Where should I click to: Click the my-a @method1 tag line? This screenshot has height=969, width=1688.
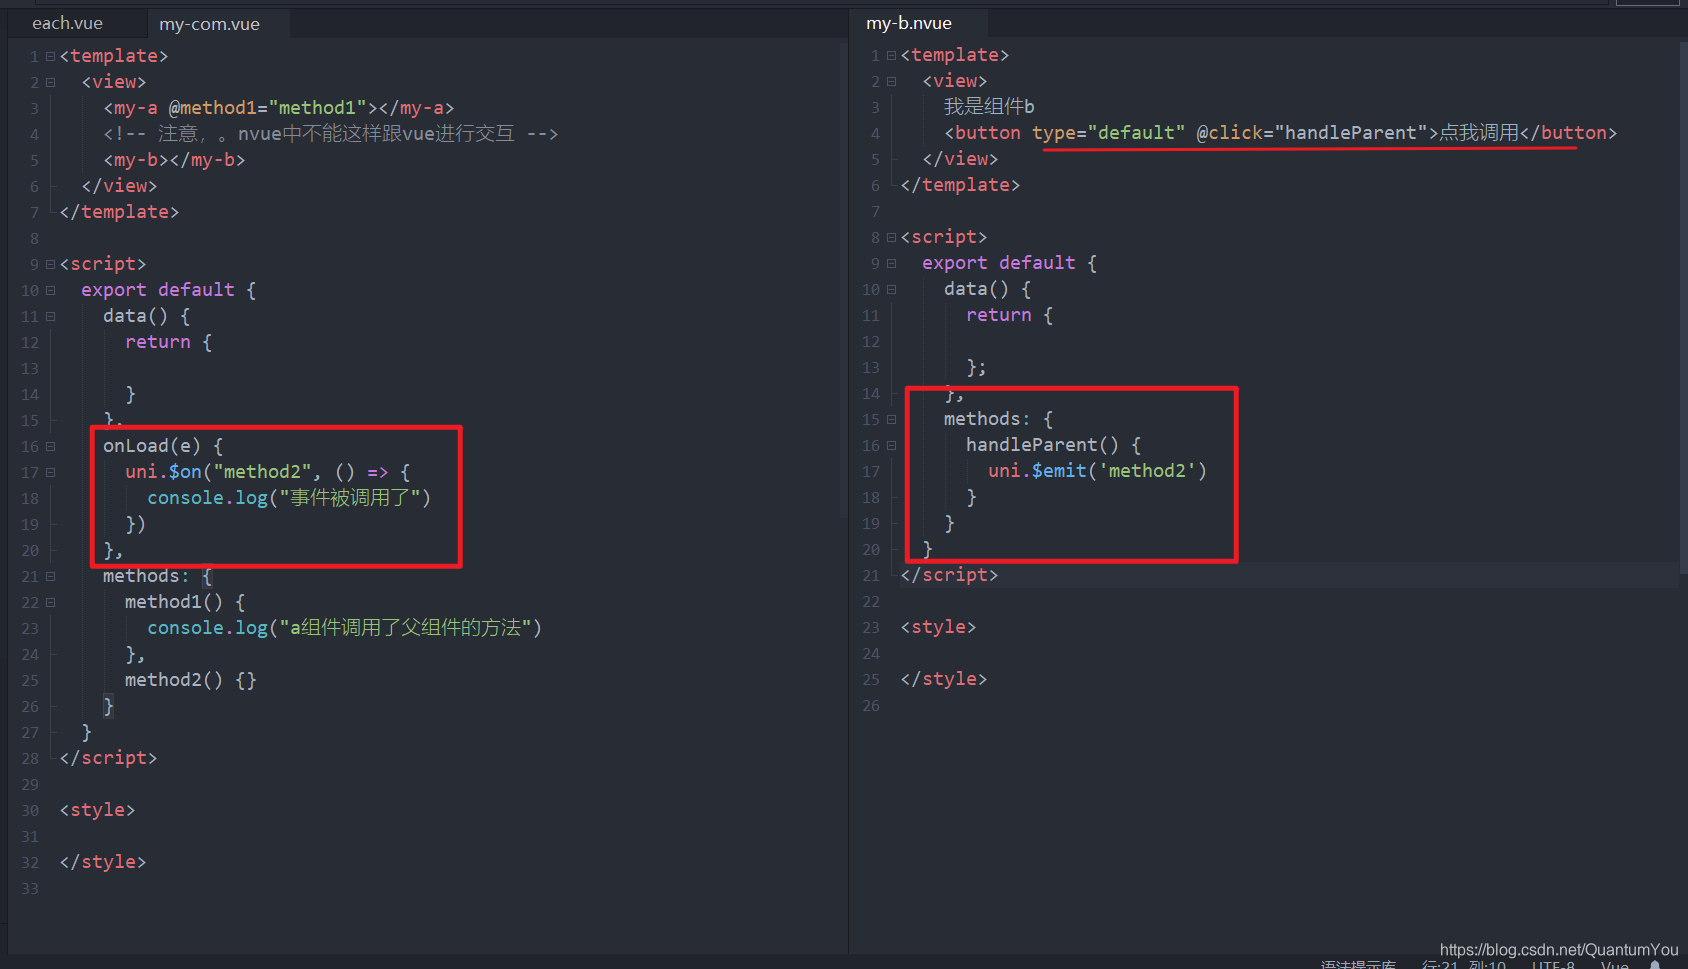[x=278, y=108]
